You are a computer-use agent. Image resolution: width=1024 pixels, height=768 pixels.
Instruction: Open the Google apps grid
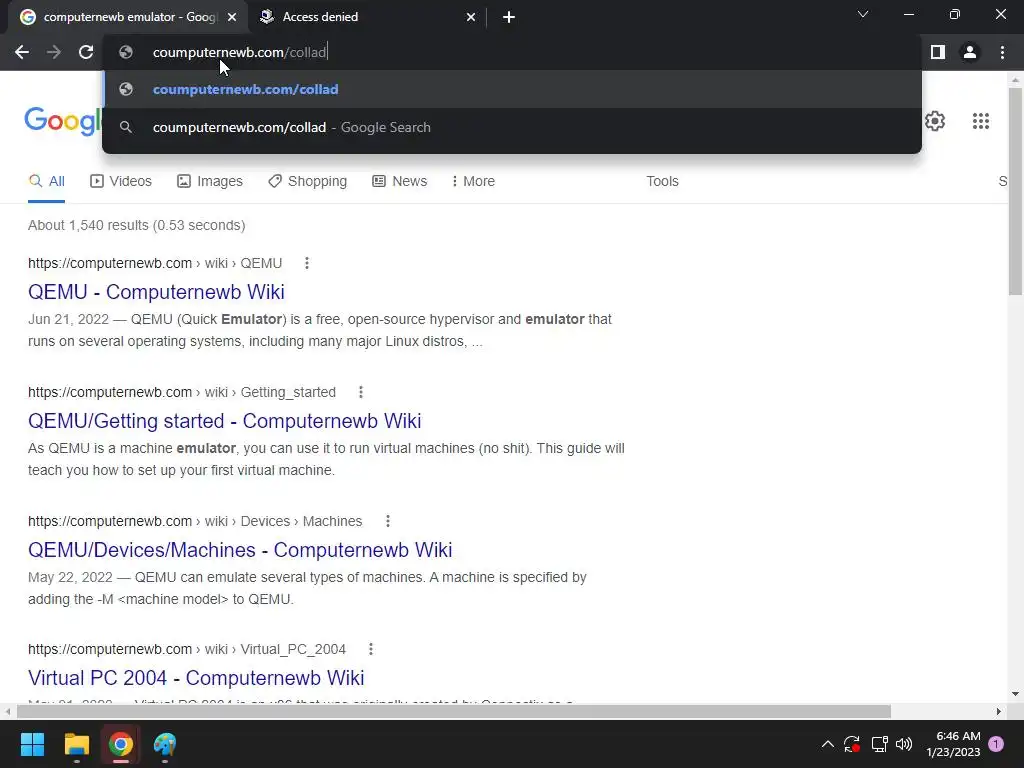pyautogui.click(x=981, y=121)
